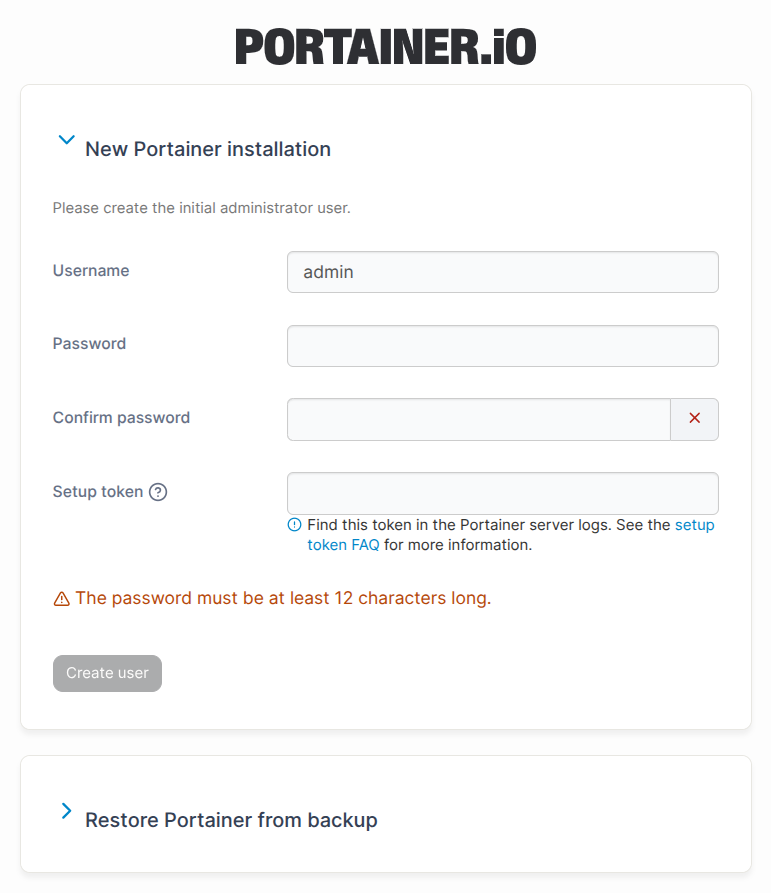Click the PORTAINER.iO logo
The width and height of the screenshot is (771, 893).
point(386,47)
